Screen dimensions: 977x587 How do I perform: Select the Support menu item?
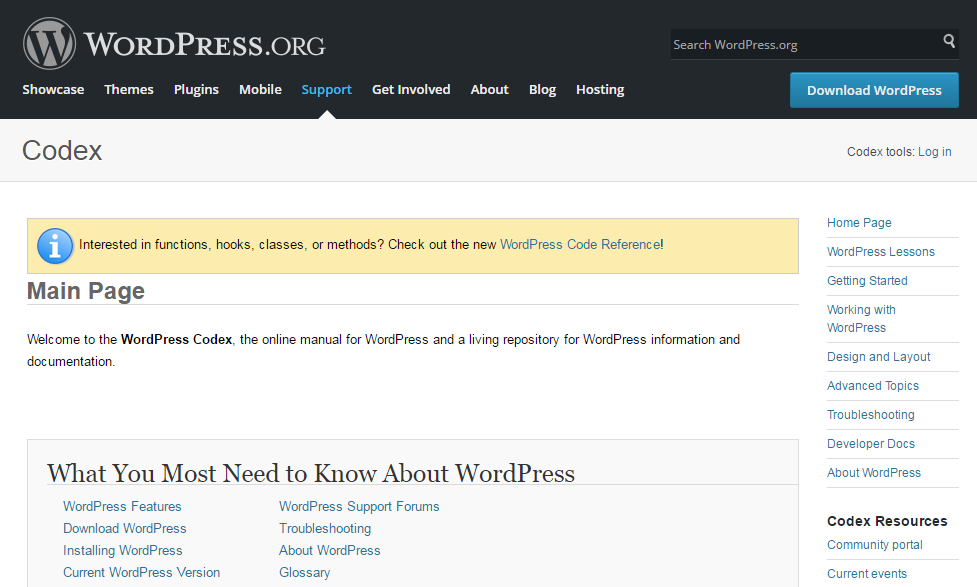pos(326,90)
